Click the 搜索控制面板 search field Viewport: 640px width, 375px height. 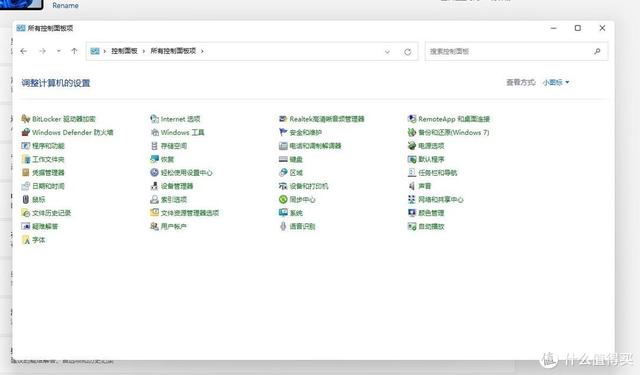coord(516,51)
